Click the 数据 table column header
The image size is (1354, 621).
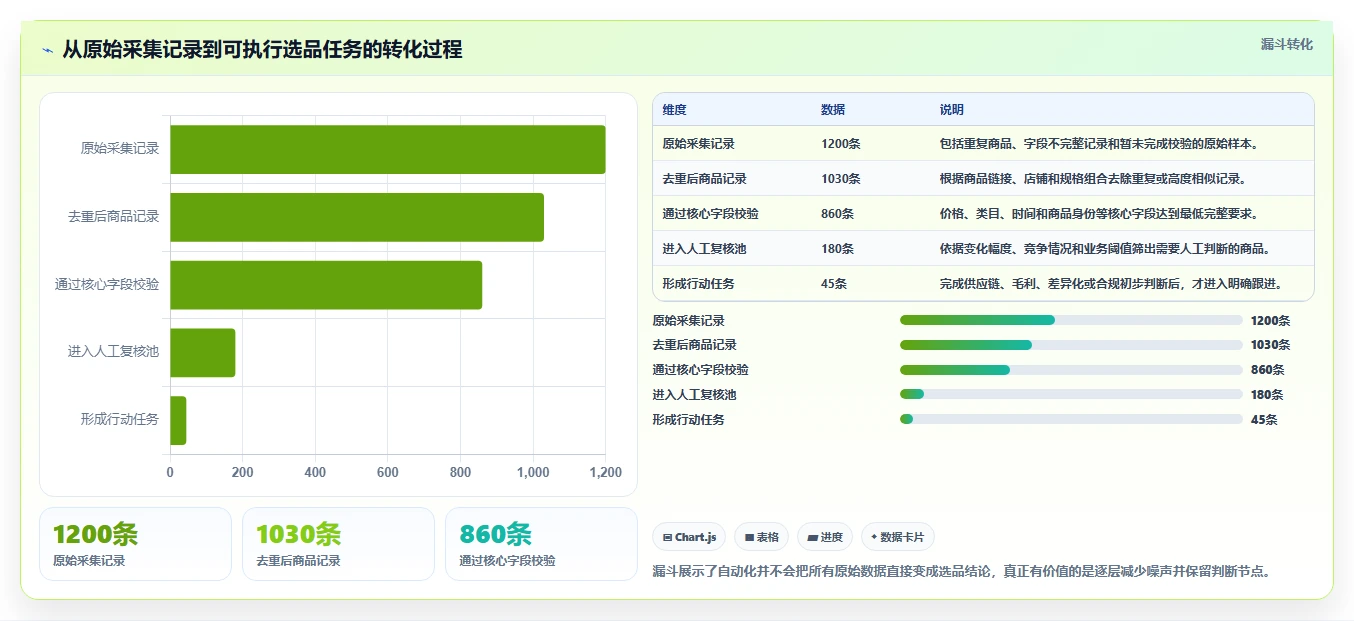pos(833,110)
